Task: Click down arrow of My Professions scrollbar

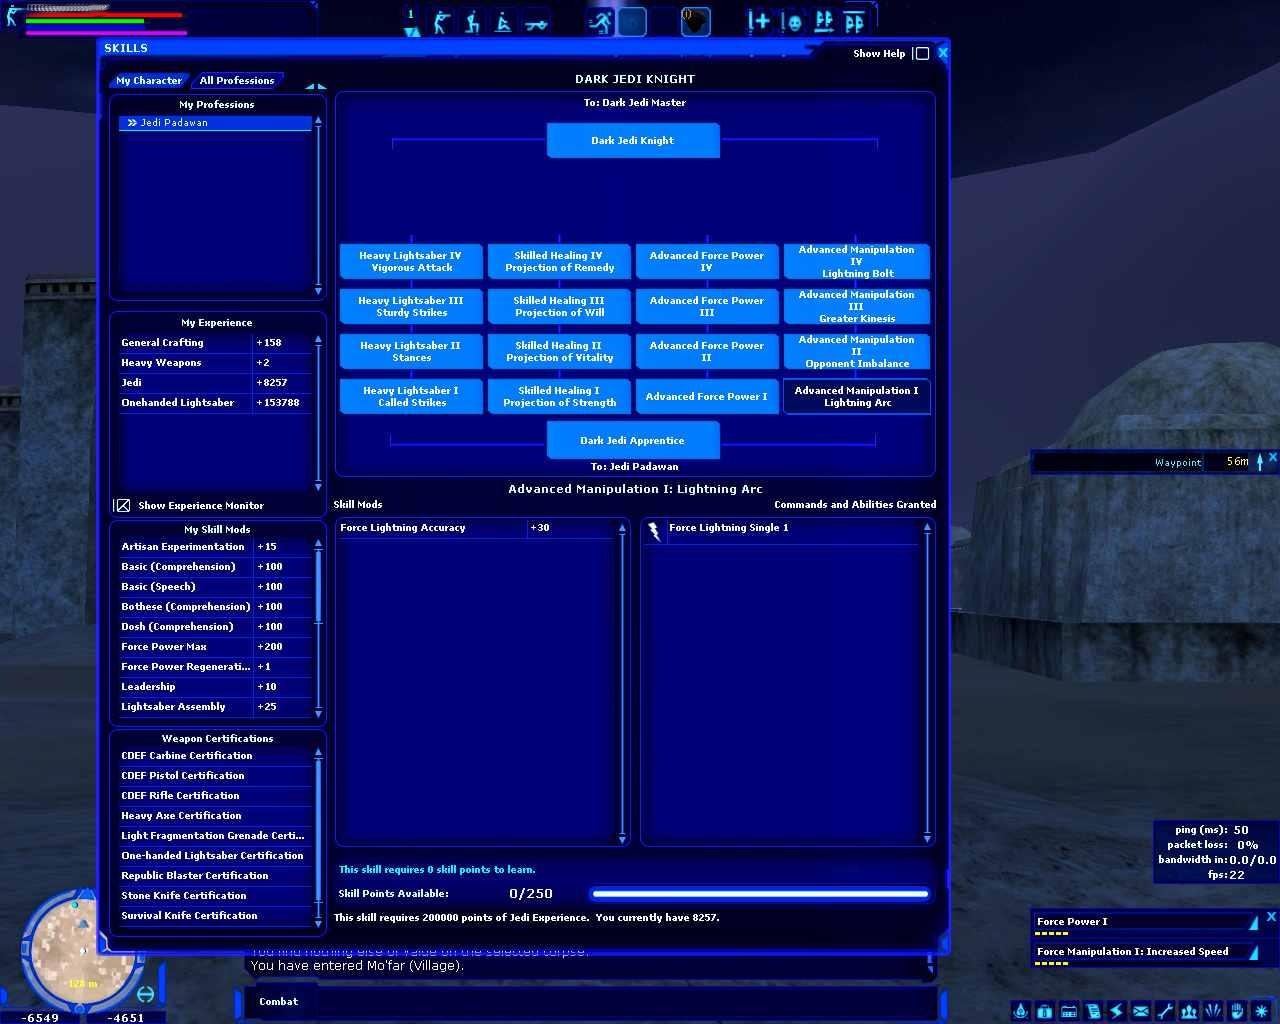Action: pyautogui.click(x=318, y=291)
